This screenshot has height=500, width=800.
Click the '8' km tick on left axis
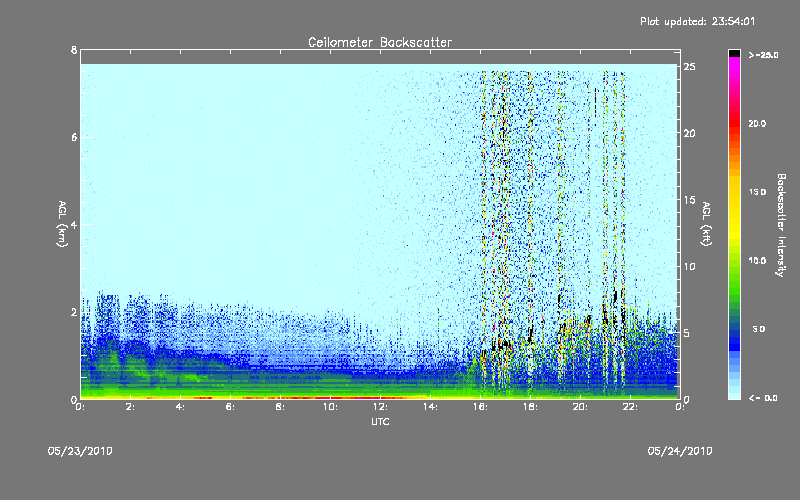pos(74,50)
